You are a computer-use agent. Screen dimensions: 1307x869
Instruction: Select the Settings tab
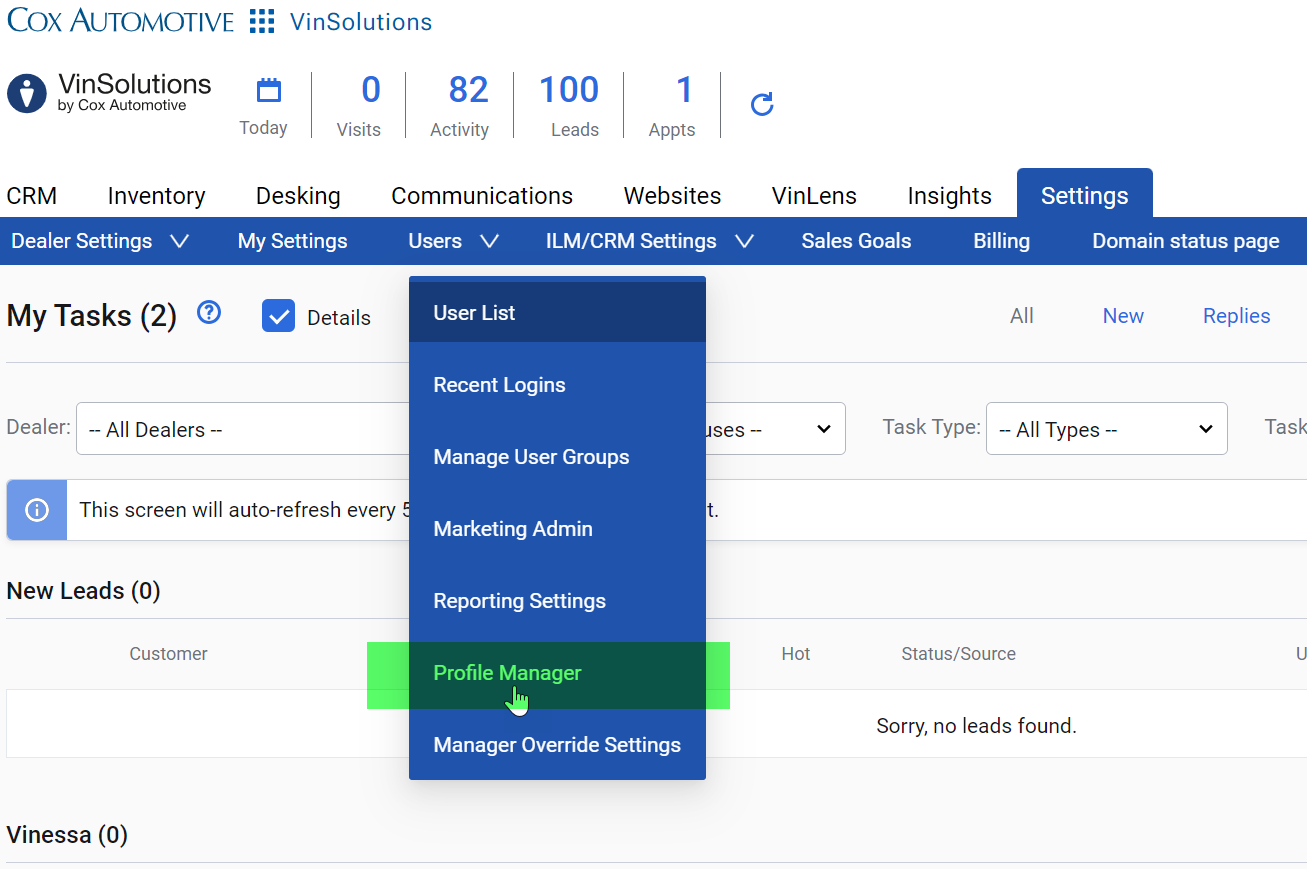click(1085, 195)
